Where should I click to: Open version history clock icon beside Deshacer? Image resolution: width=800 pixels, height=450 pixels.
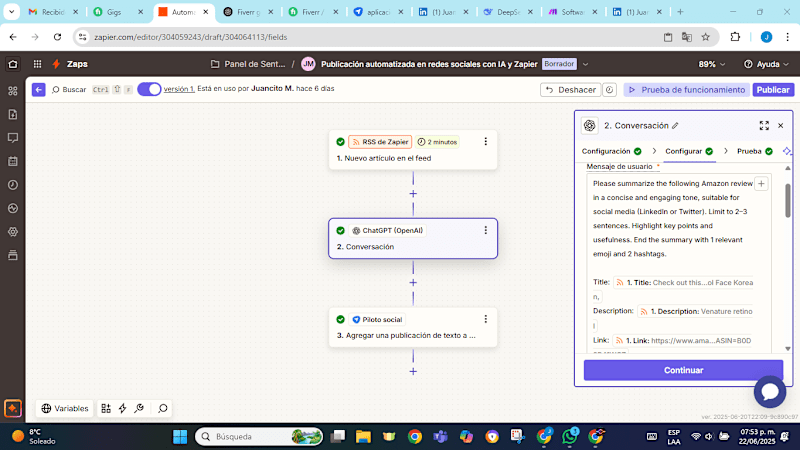click(x=609, y=90)
